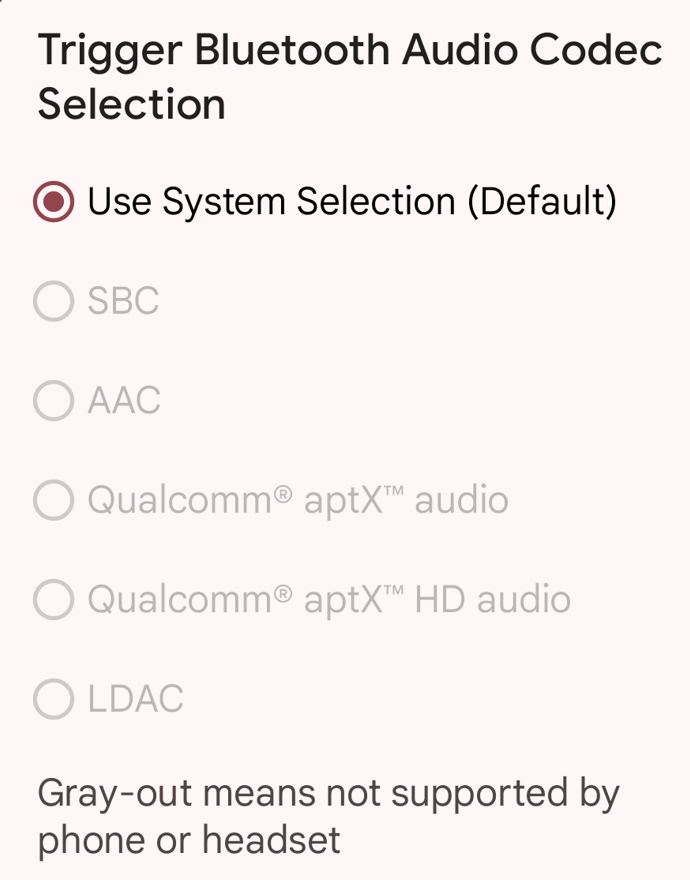Click the word "HD" in the aptX HD option
This screenshot has height=880, width=690.
pyautogui.click(x=440, y=600)
